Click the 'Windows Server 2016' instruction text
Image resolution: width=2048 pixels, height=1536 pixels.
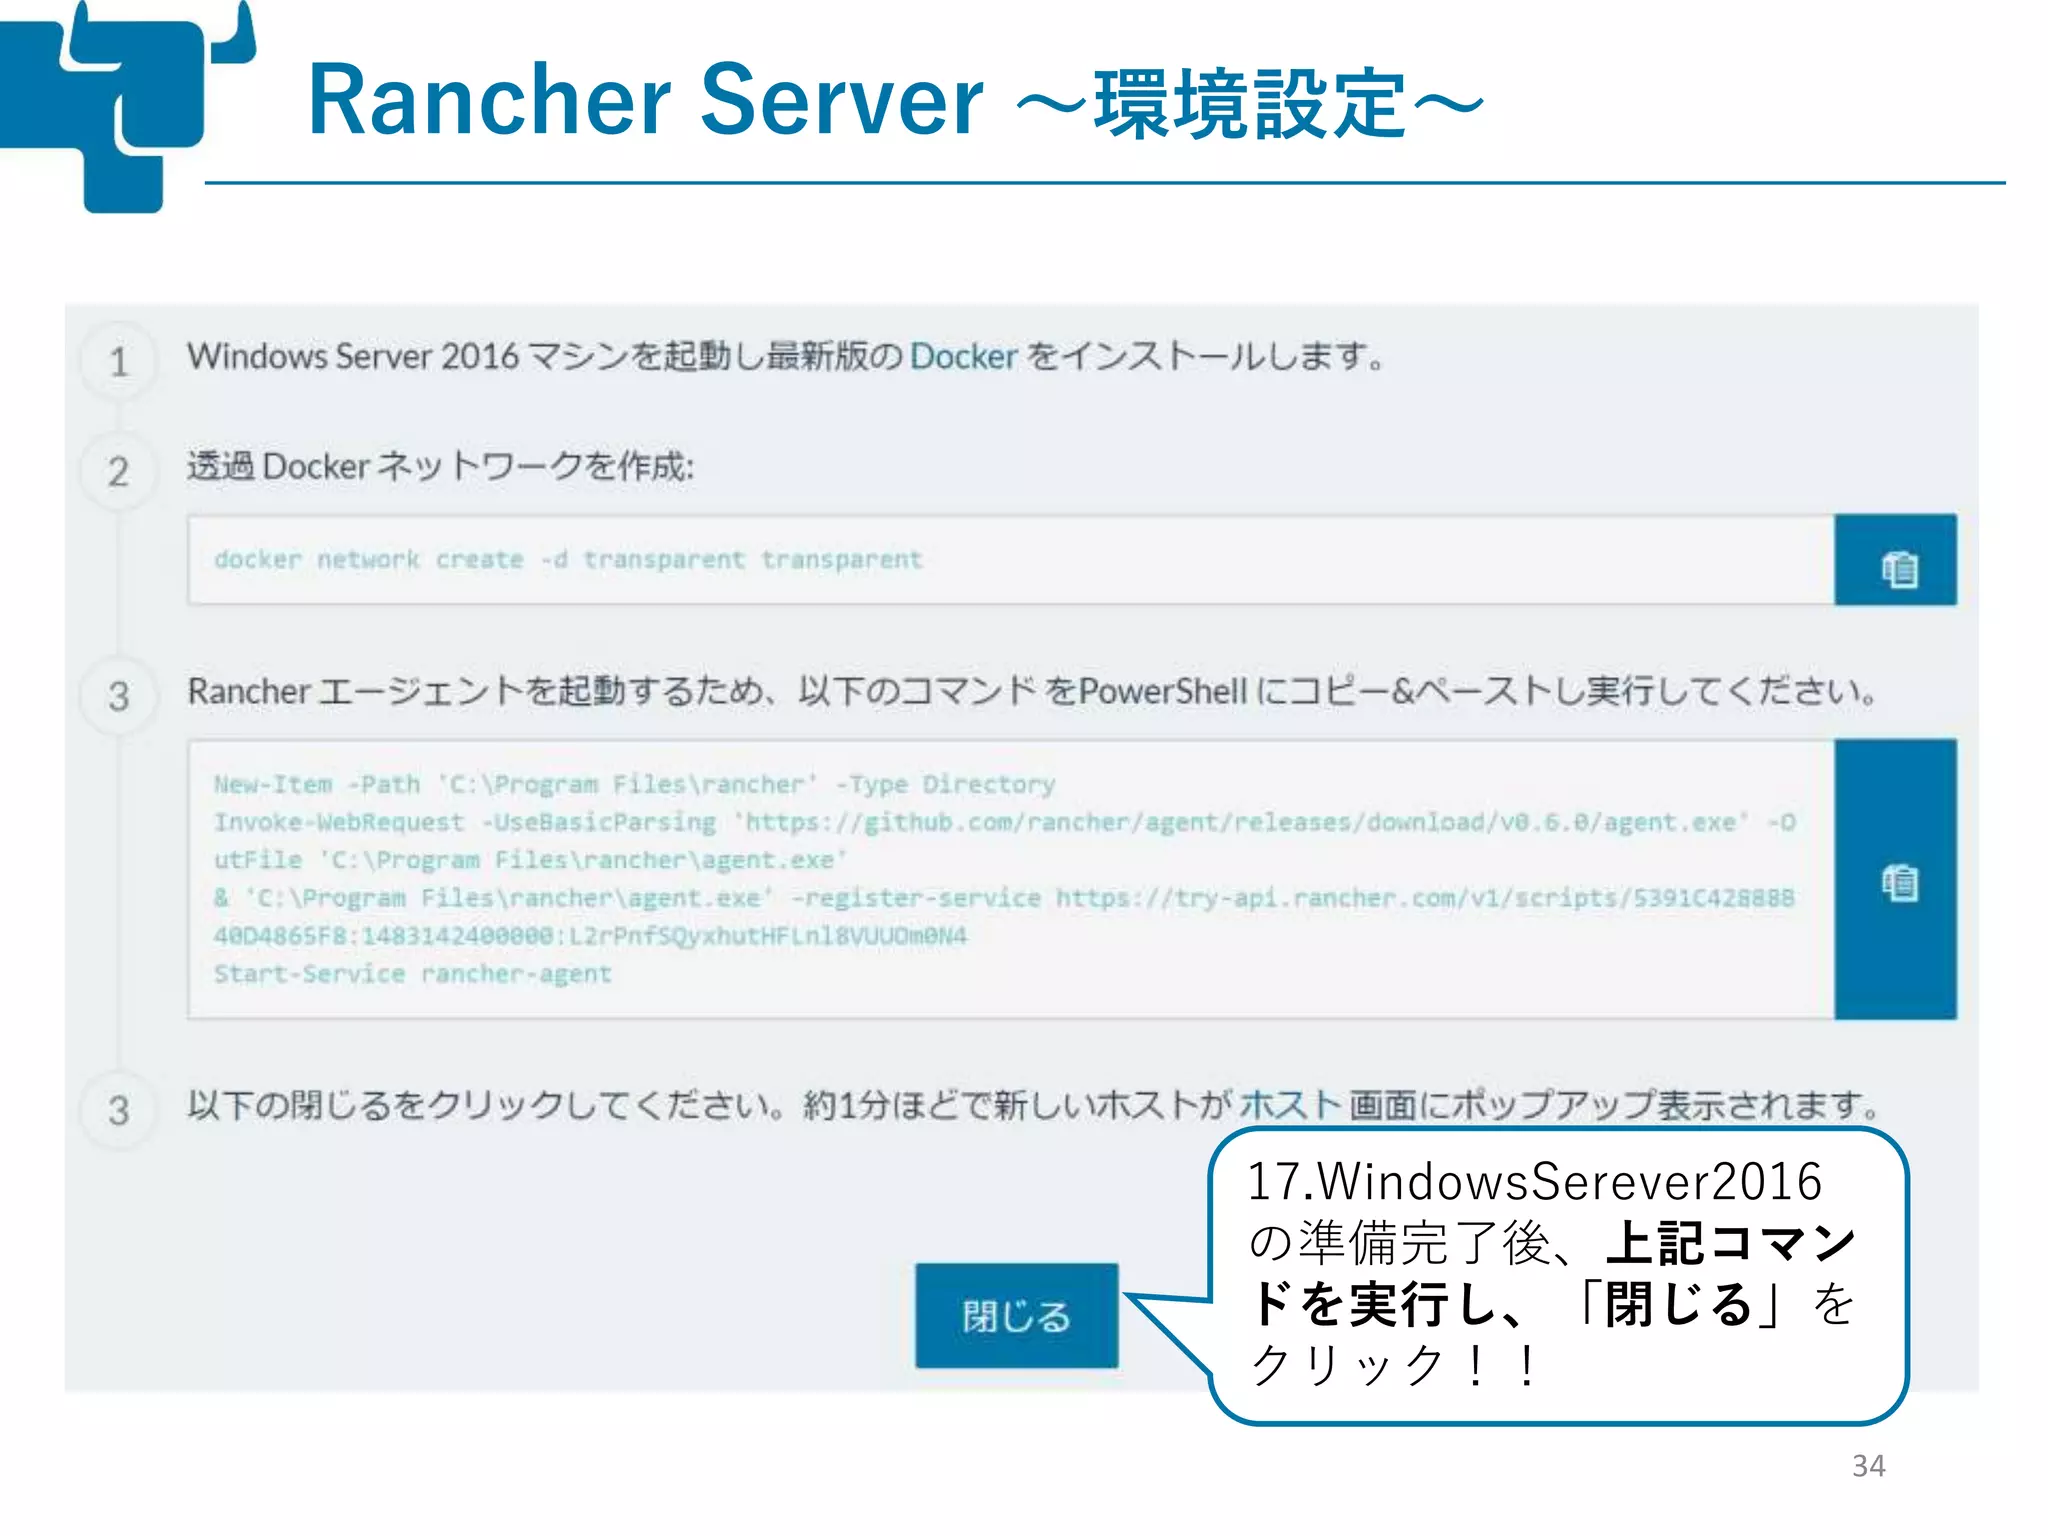click(x=786, y=356)
